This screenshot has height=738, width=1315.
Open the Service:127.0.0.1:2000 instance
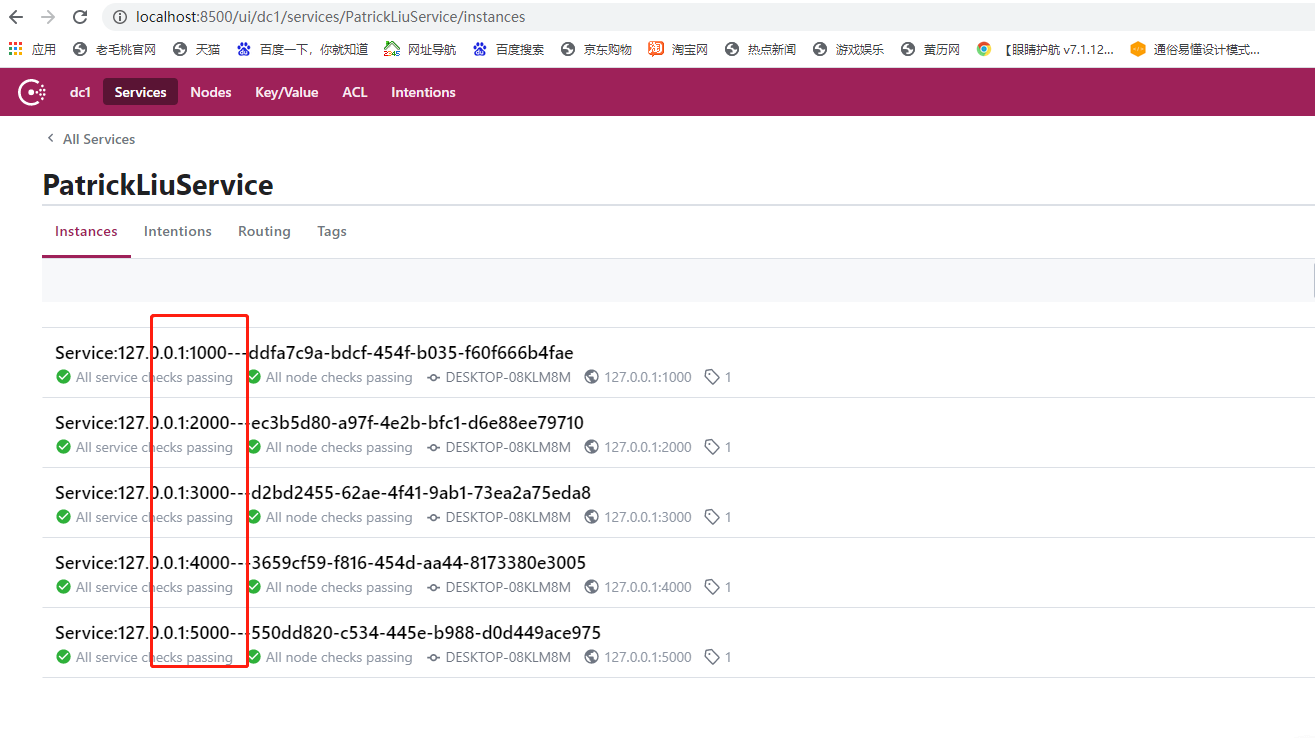tap(319, 422)
